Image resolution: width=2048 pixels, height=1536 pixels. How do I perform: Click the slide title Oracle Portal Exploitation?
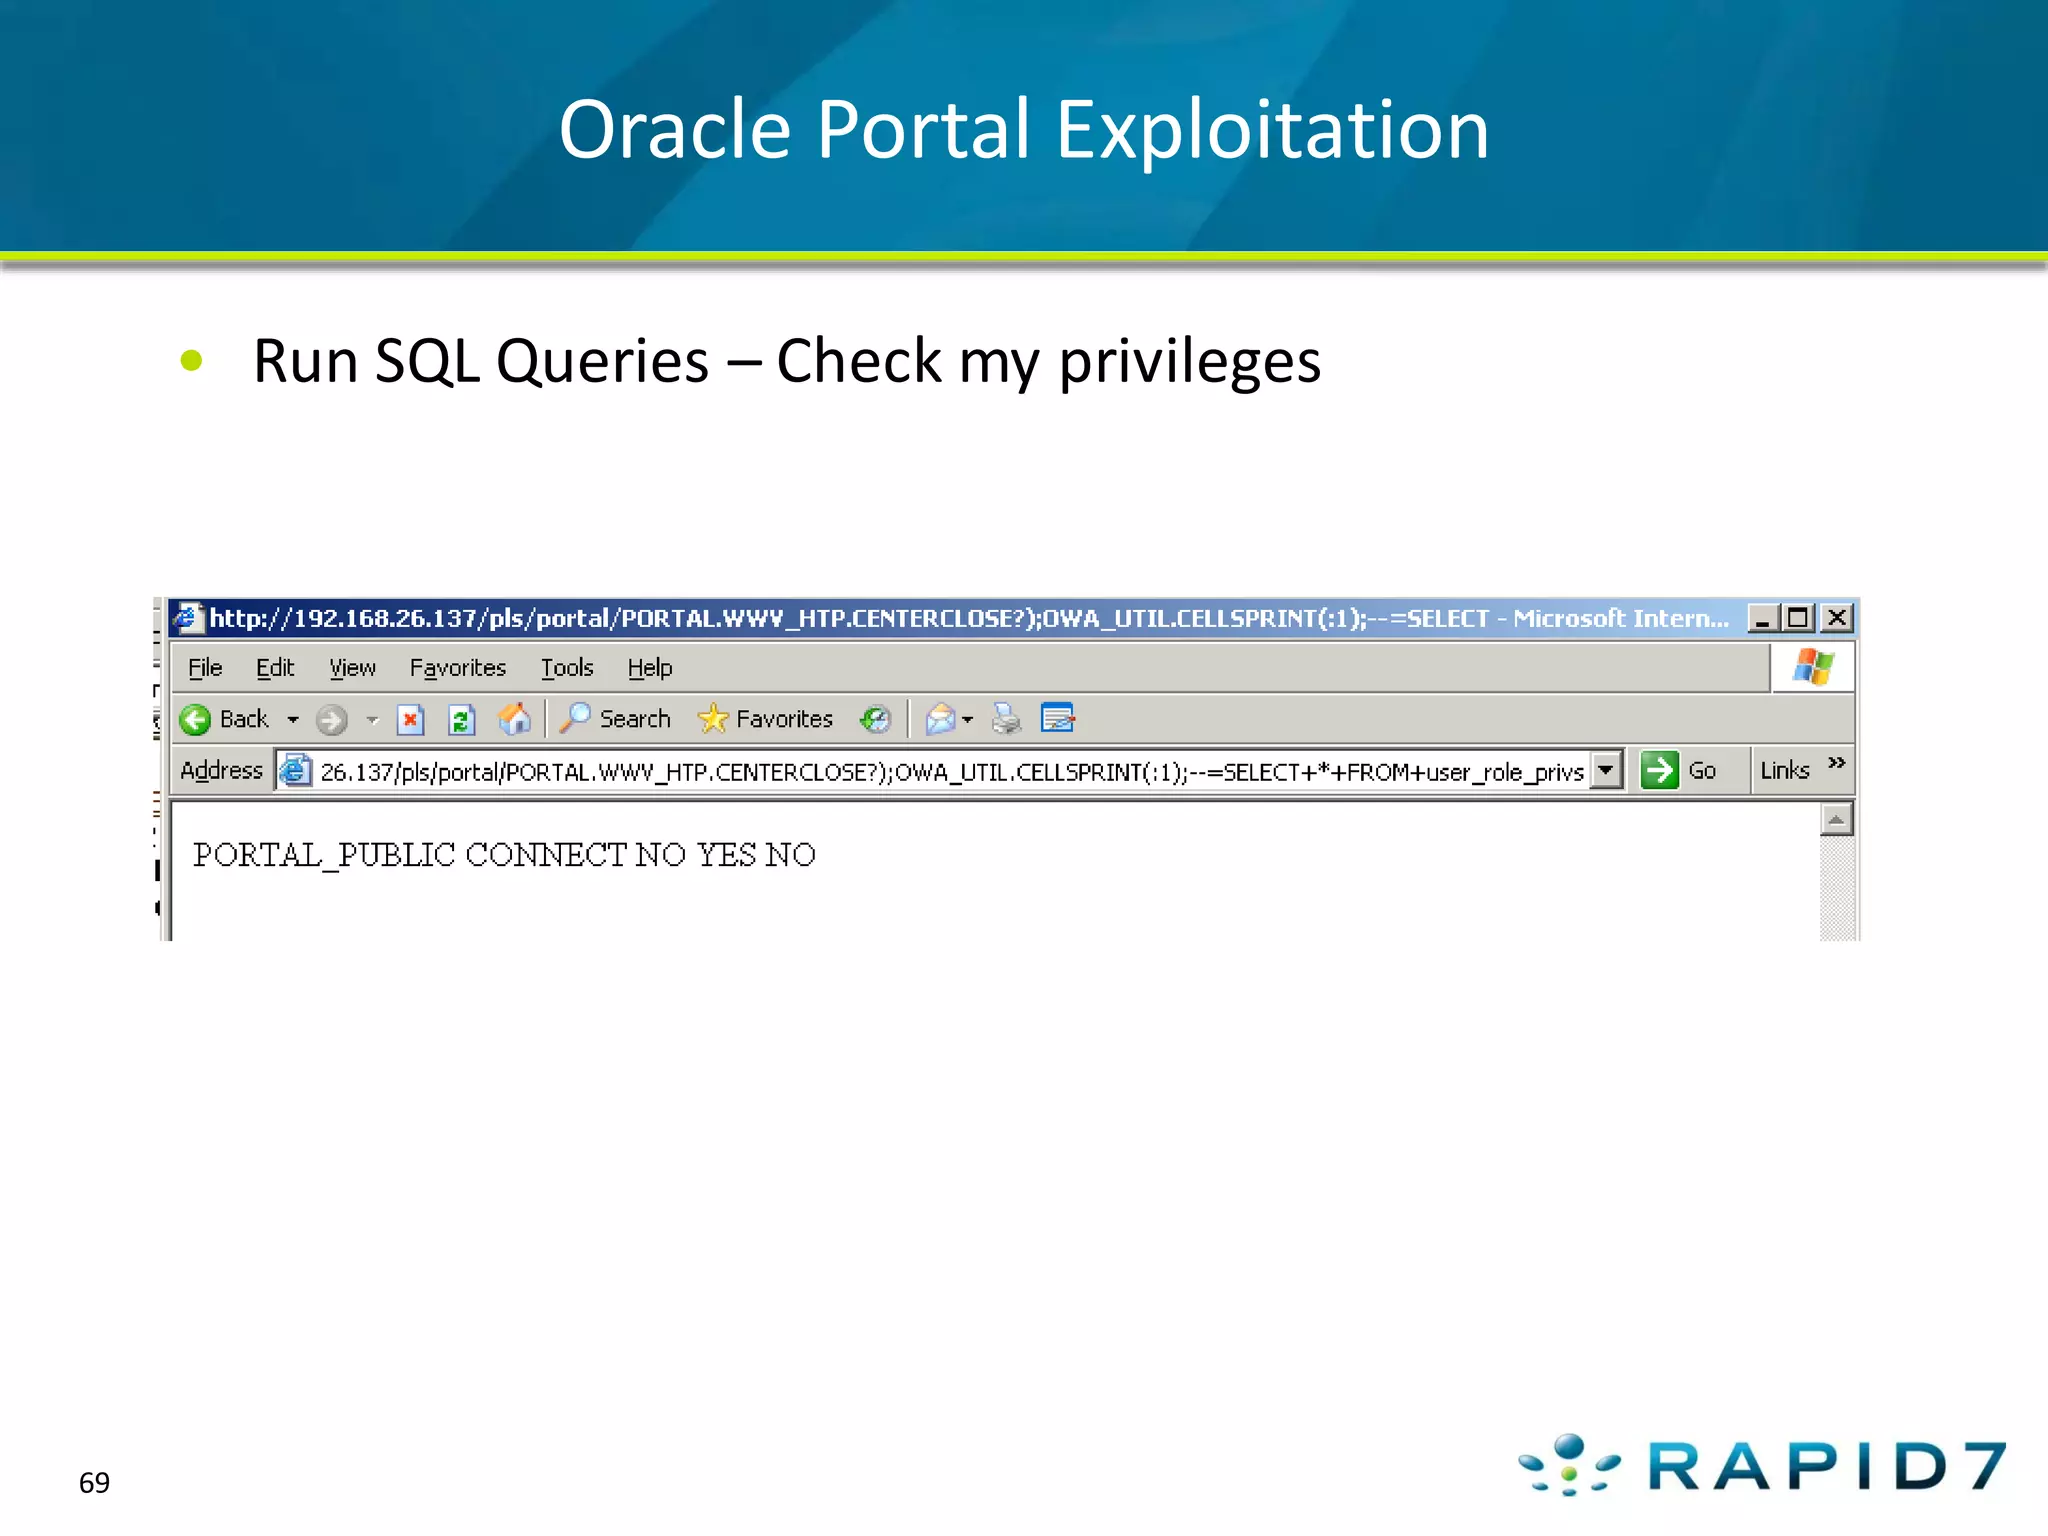click(x=1024, y=130)
